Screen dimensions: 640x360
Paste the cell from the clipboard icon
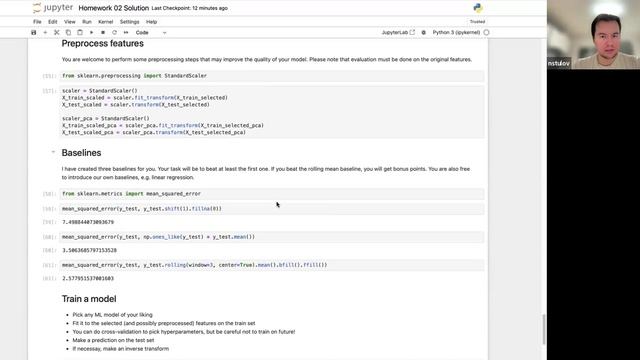(x=80, y=33)
